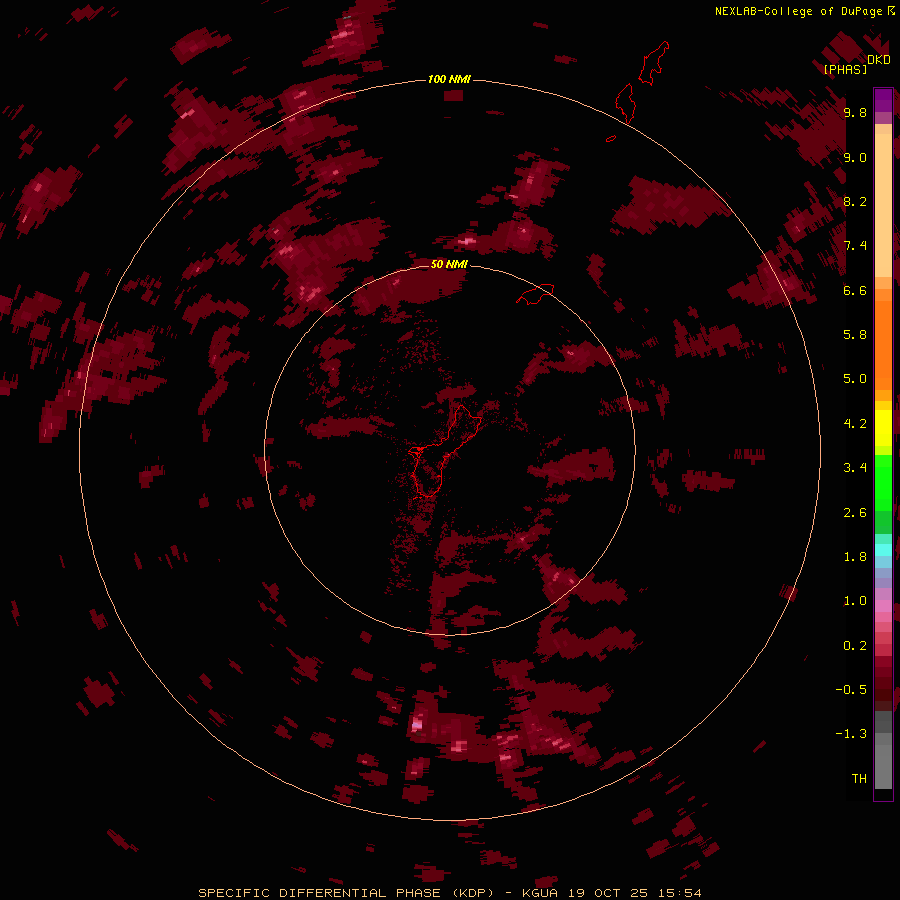Viewport: 900px width, 900px height.
Task: Click the 1.0 value on color scale
Action: pyautogui.click(x=855, y=601)
